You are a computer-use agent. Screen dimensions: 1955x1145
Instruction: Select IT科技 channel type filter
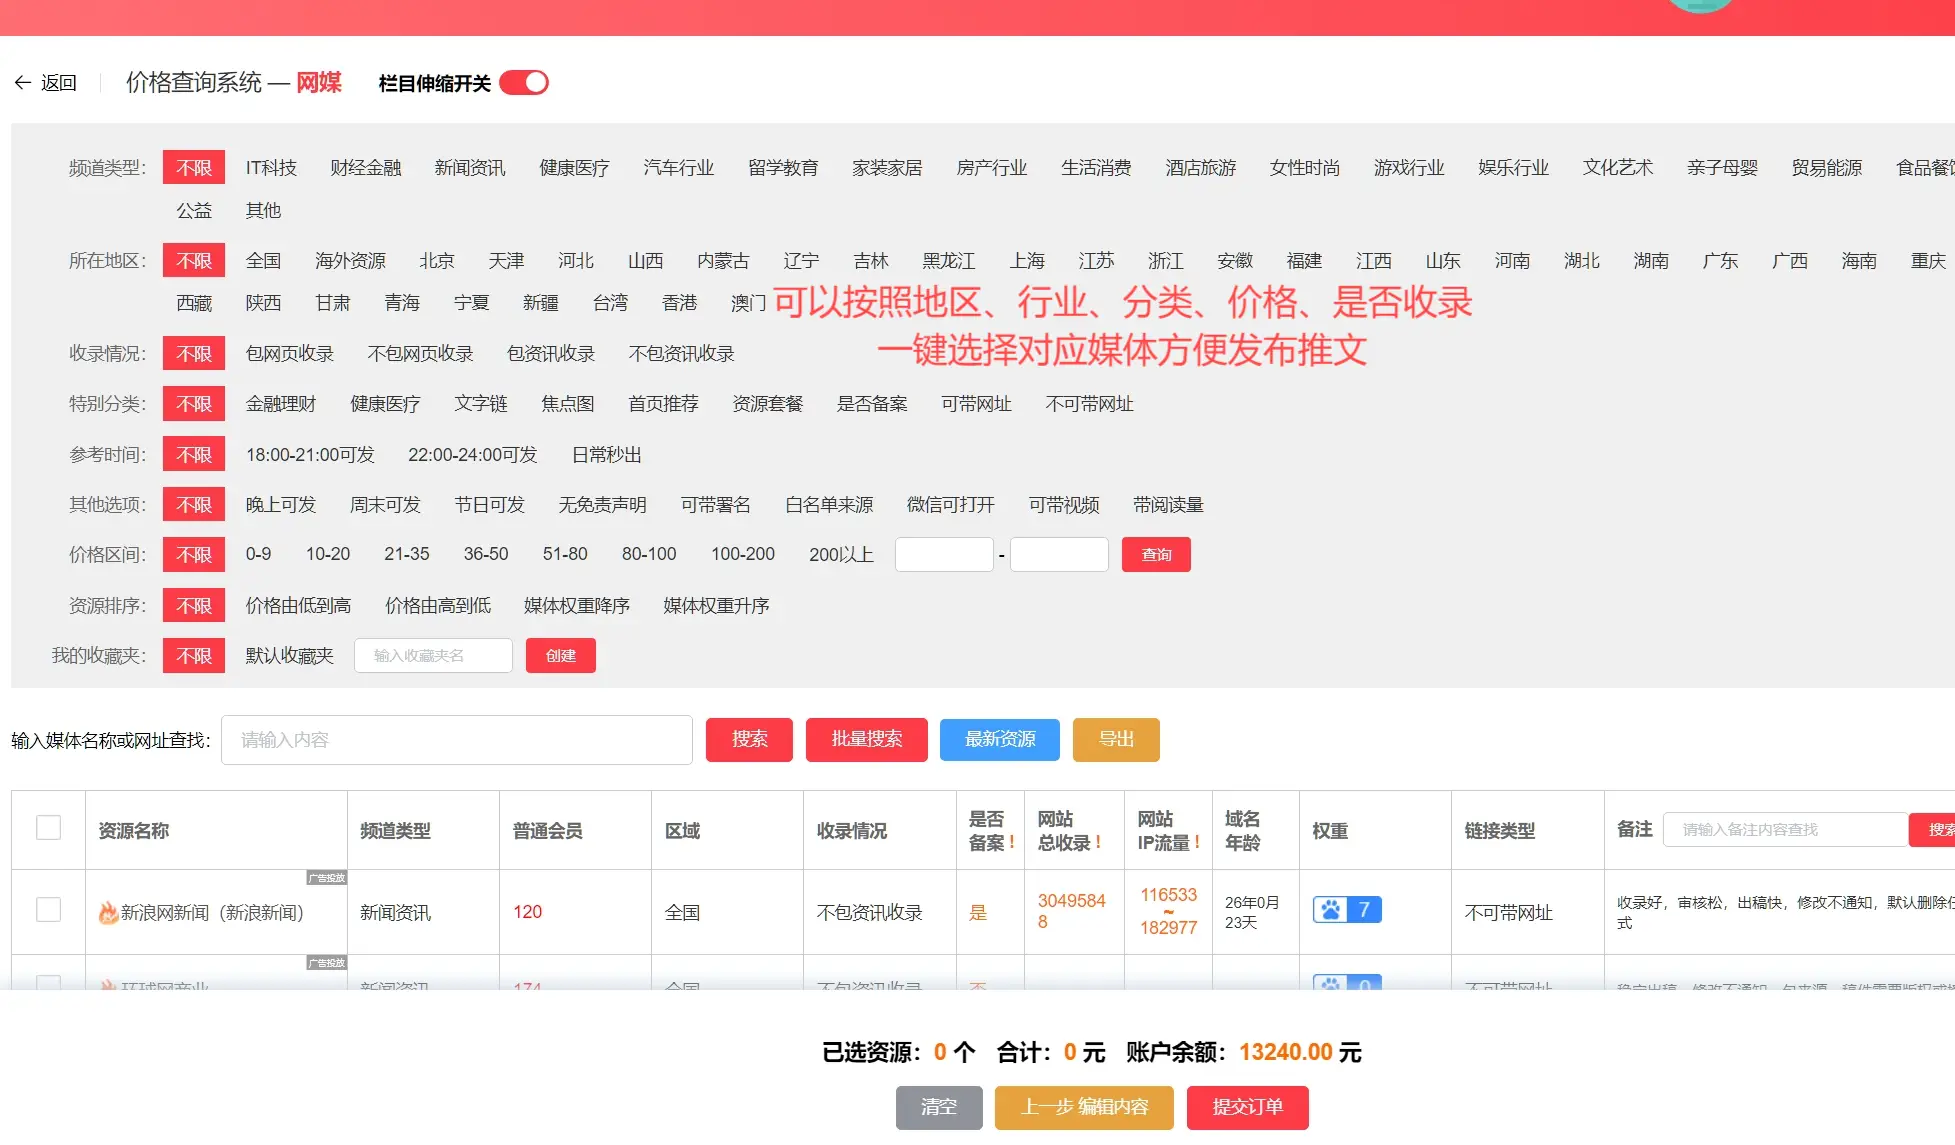[271, 168]
